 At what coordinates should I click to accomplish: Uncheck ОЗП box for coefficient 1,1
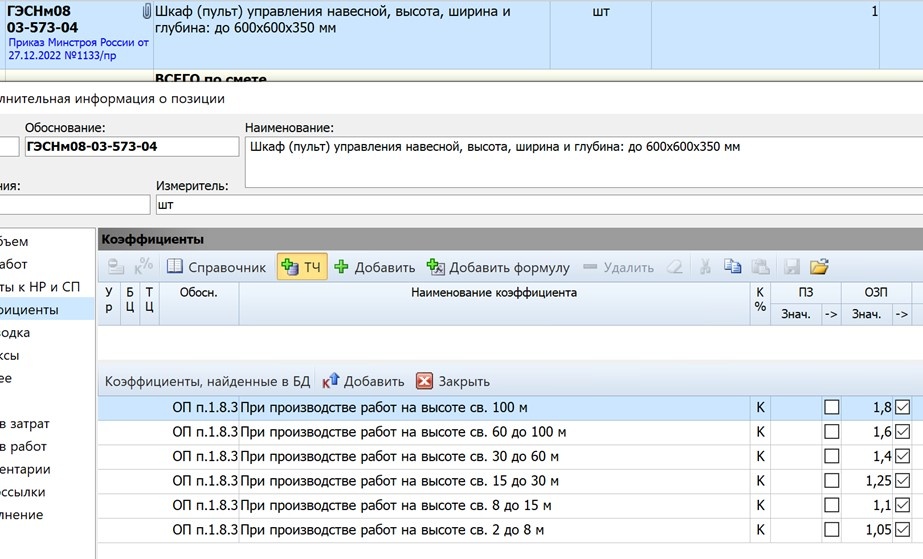902,505
